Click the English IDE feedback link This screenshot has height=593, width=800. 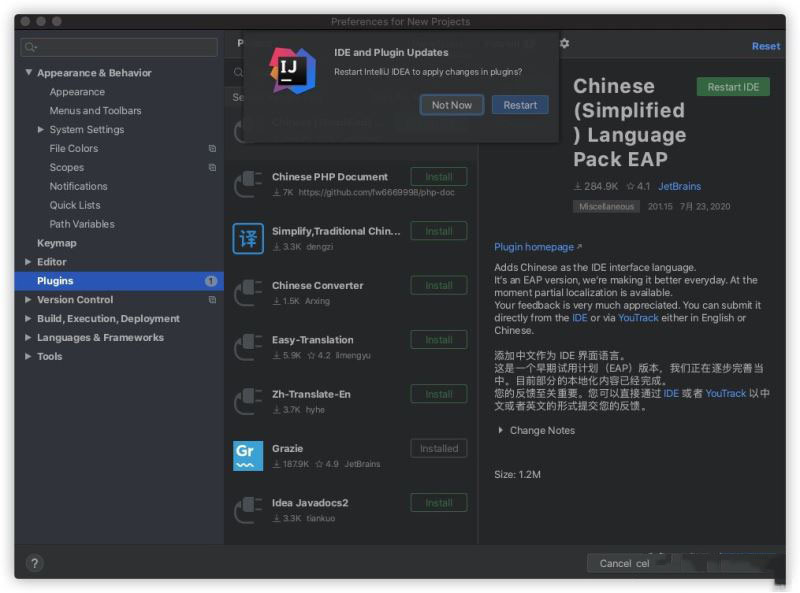[x=580, y=318]
